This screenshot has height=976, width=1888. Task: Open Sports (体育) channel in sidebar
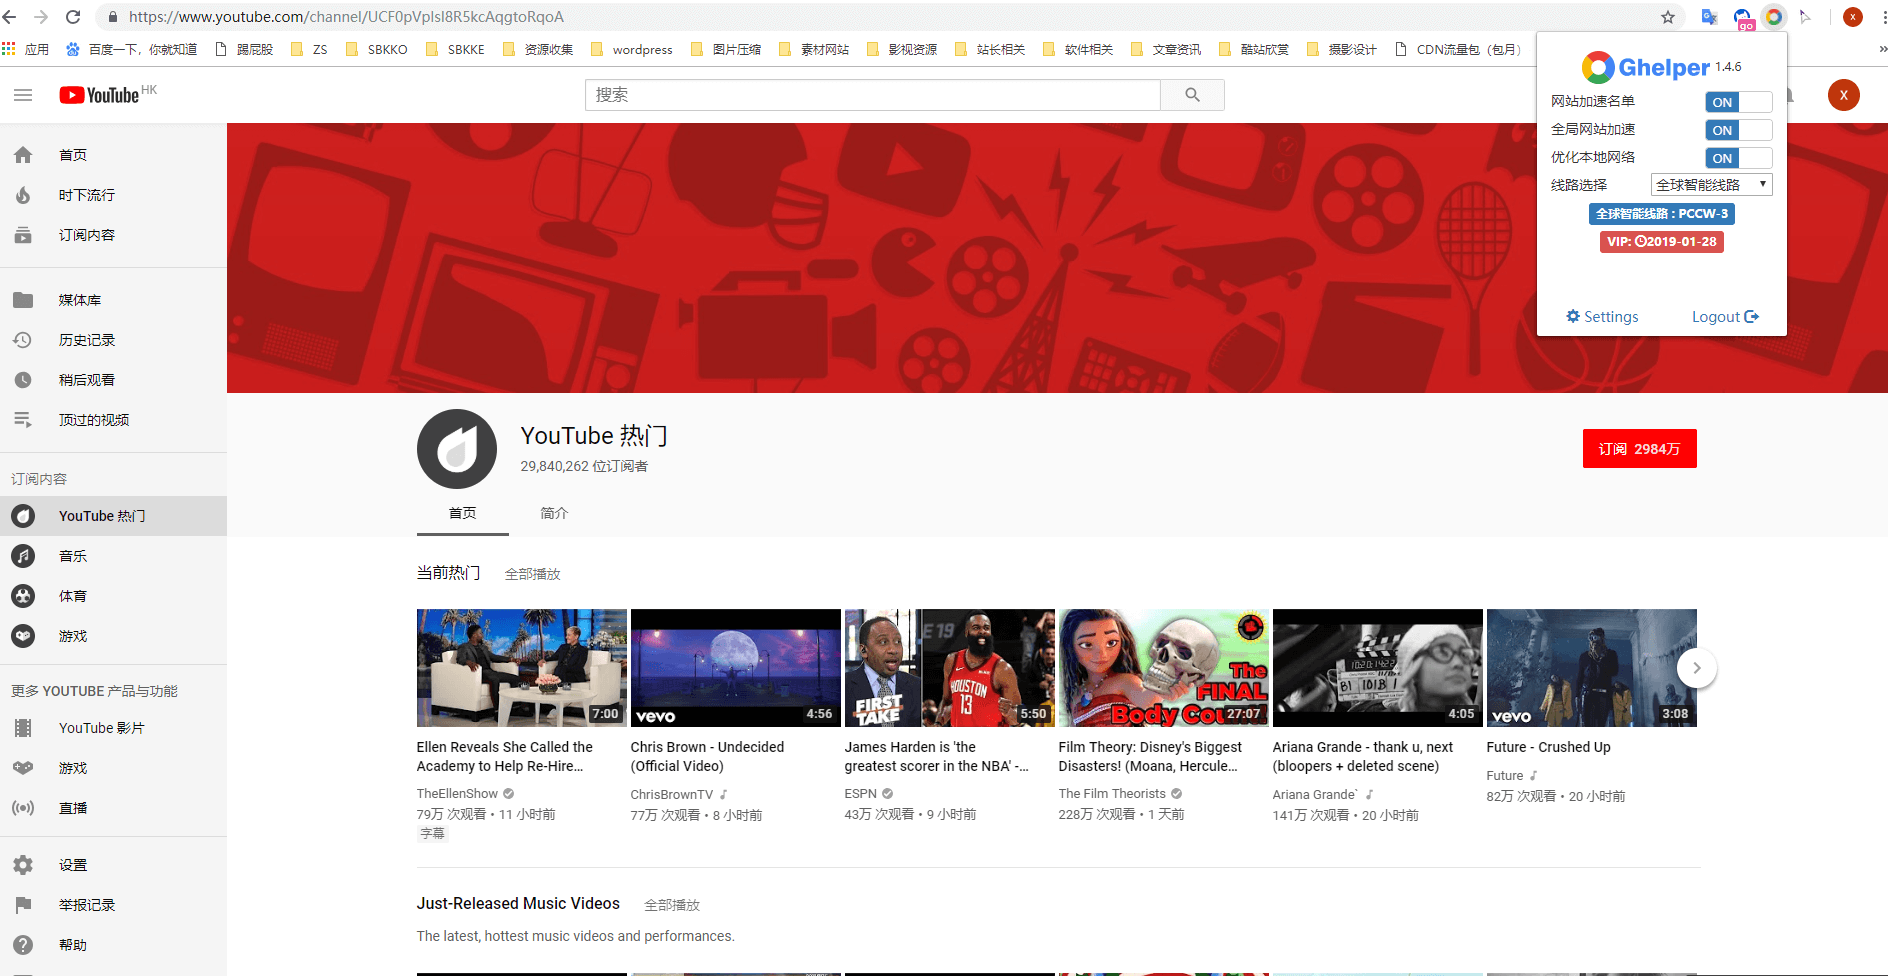113,596
